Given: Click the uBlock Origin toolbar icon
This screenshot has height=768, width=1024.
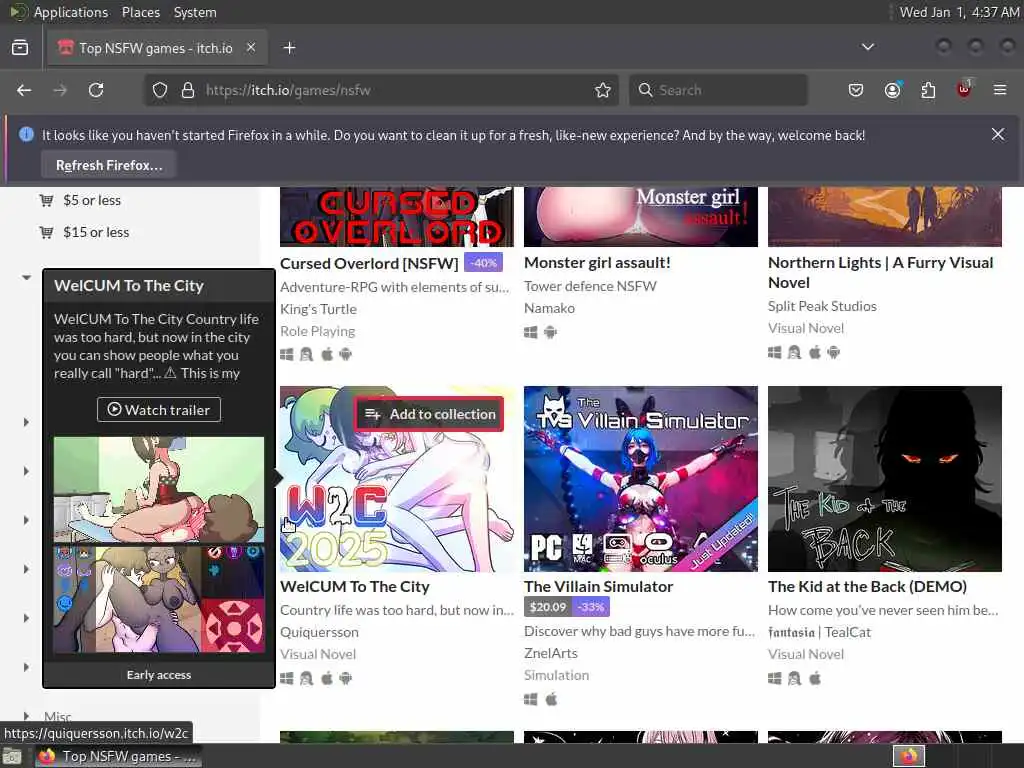Looking at the screenshot, I should [964, 89].
